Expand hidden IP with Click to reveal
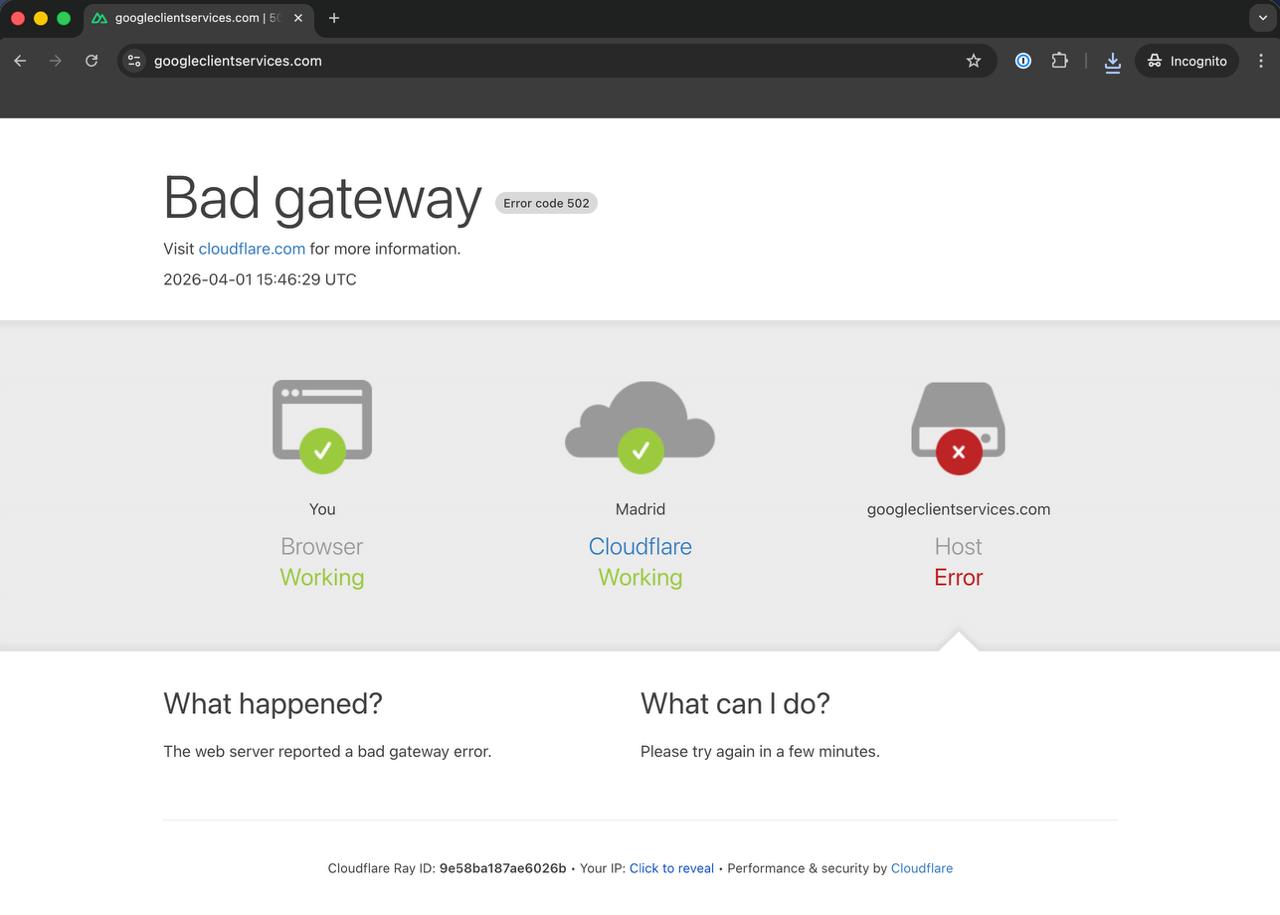This screenshot has height=915, width=1280. coord(671,868)
